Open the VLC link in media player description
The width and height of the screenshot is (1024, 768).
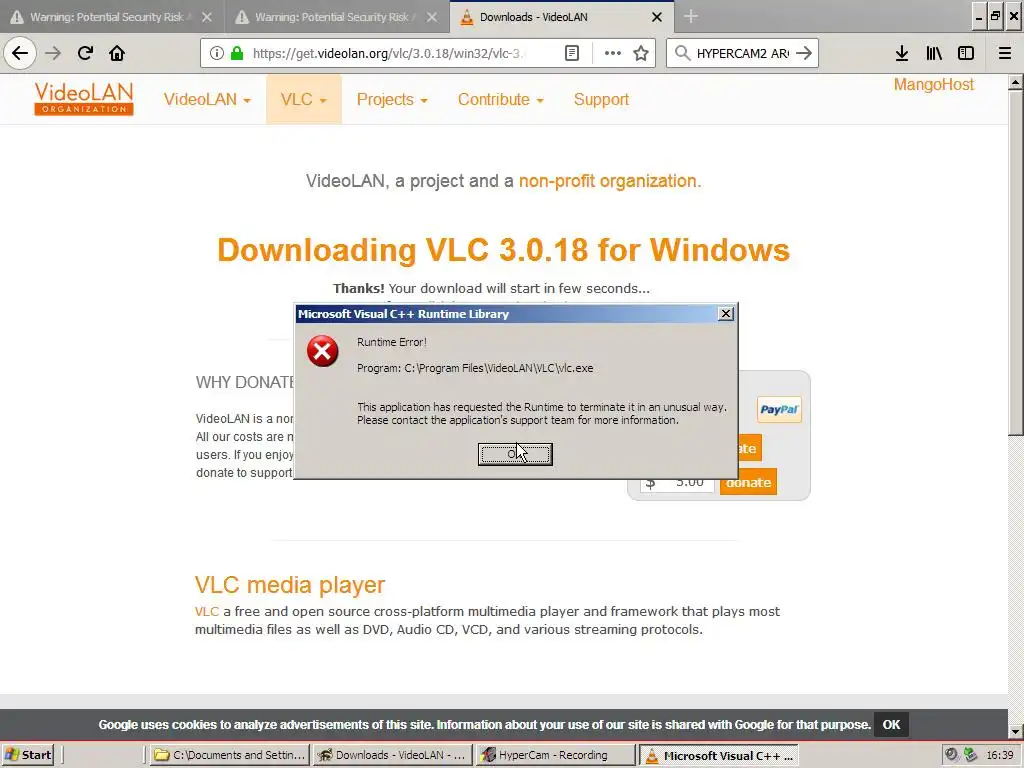click(x=207, y=612)
